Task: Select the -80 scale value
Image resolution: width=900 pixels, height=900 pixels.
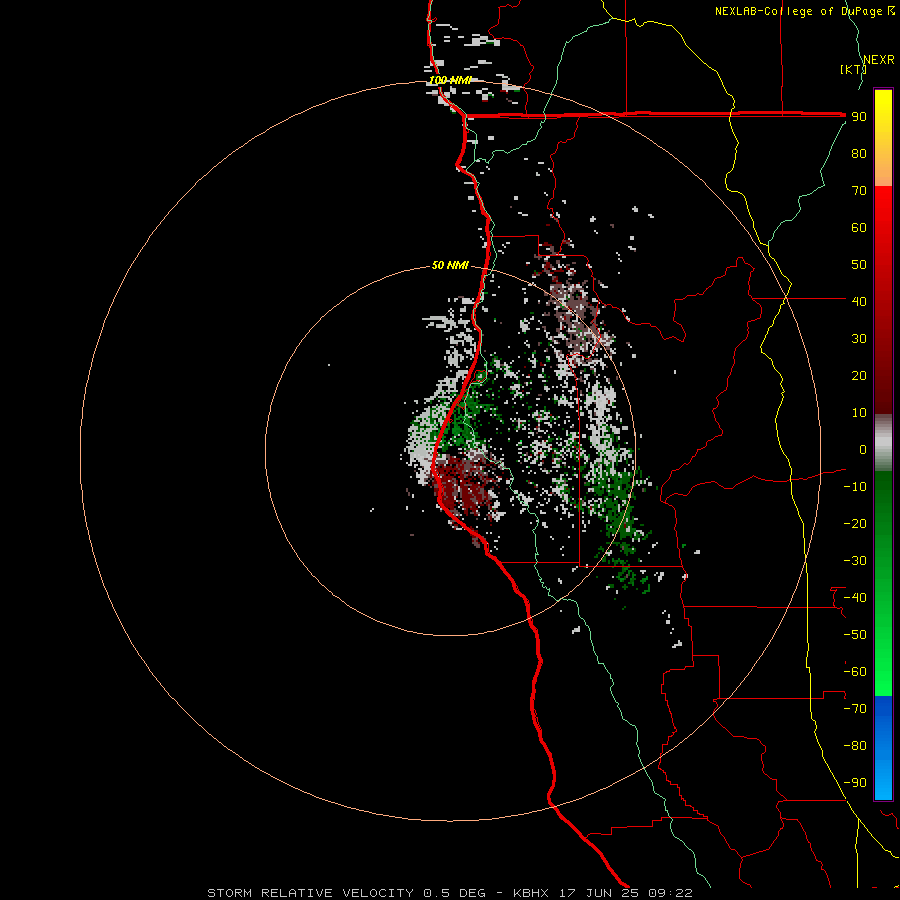Action: [x=855, y=746]
